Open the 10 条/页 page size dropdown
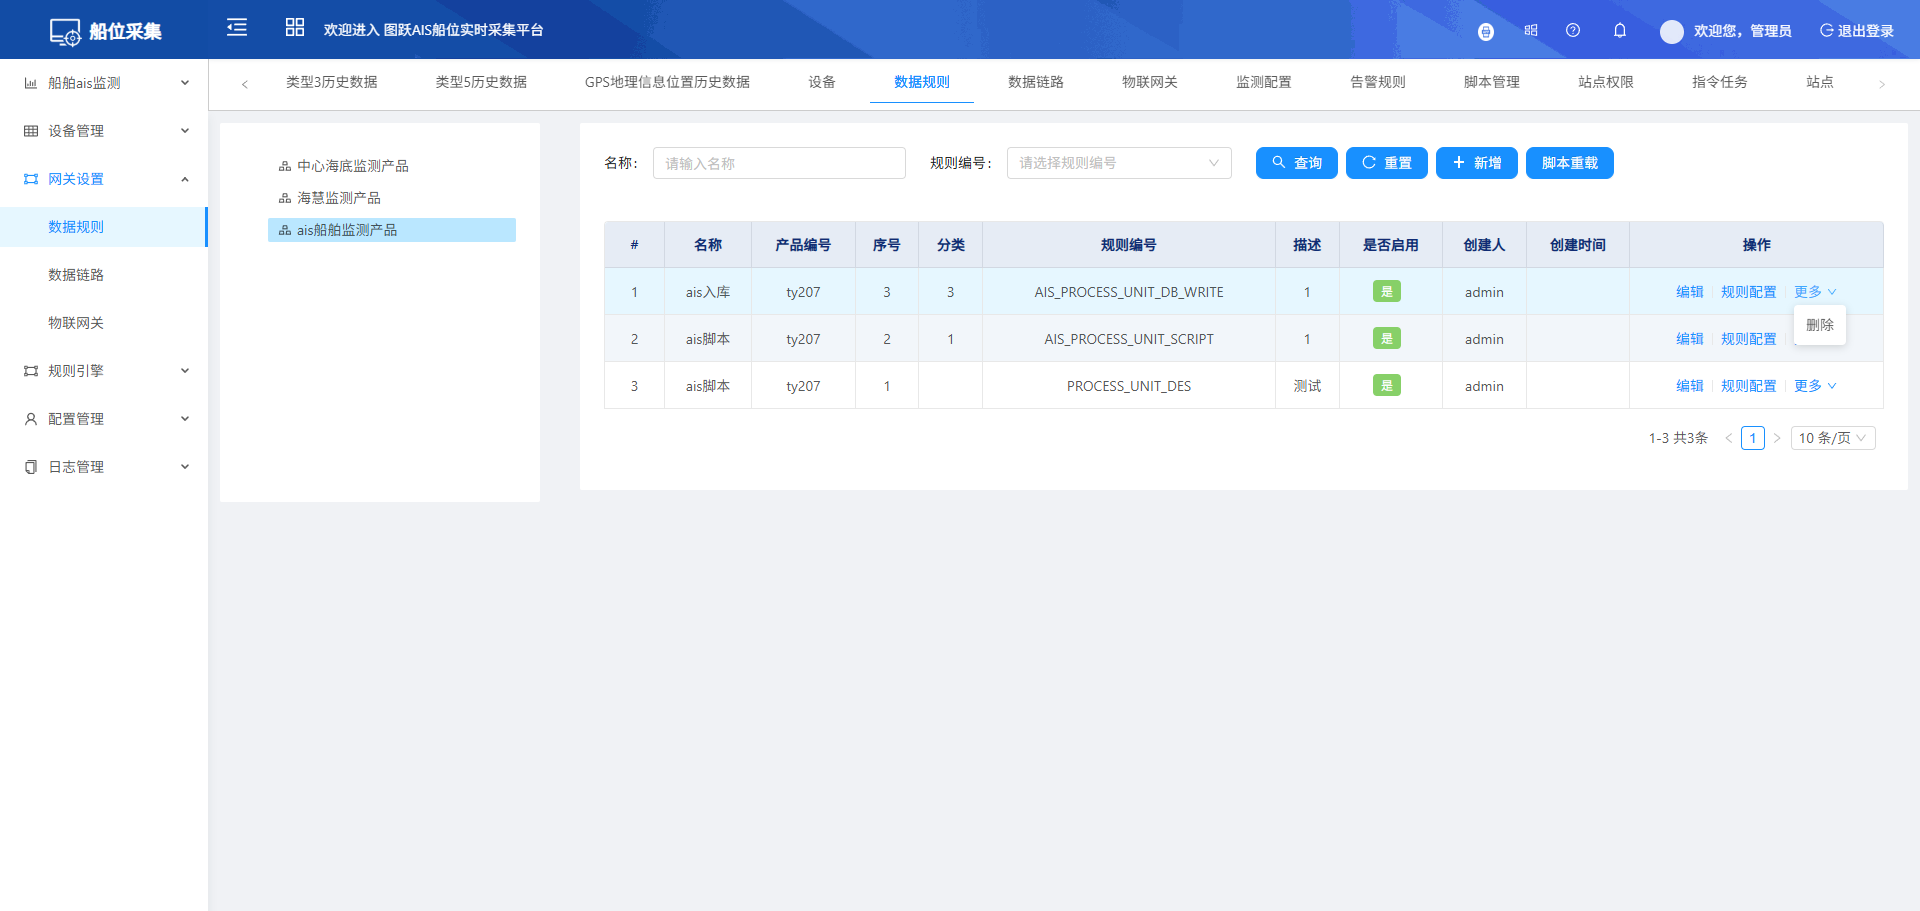1920x911 pixels. pyautogui.click(x=1832, y=438)
